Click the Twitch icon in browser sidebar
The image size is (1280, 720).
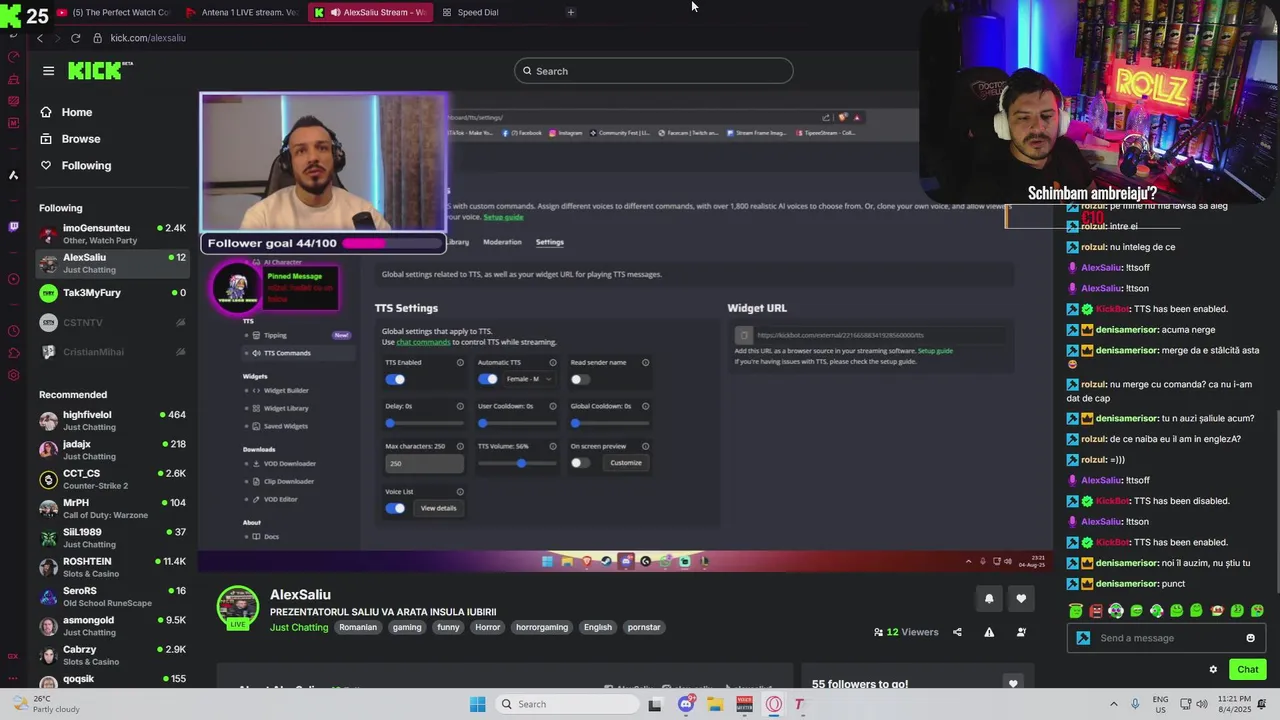13,227
